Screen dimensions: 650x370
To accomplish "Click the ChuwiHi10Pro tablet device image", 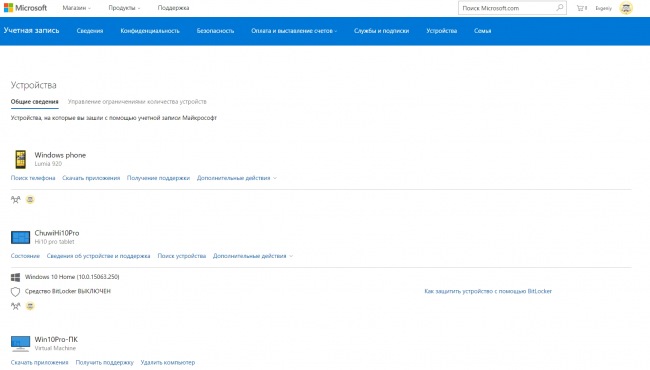I will tap(20, 237).
